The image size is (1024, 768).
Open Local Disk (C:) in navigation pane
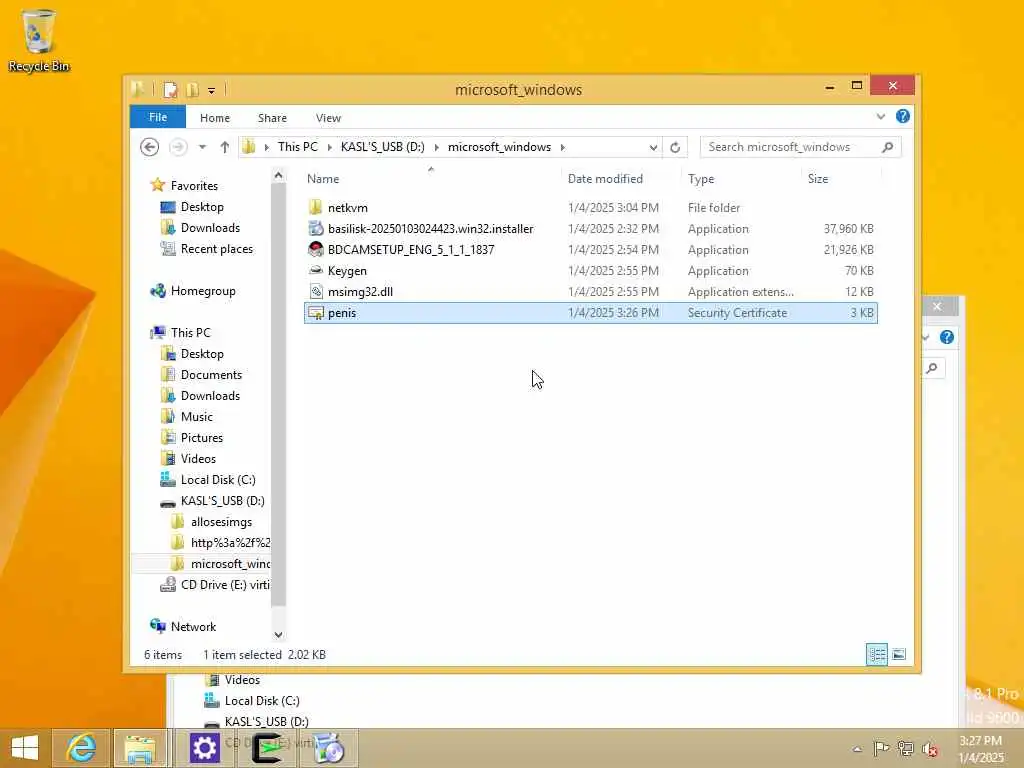click(217, 480)
